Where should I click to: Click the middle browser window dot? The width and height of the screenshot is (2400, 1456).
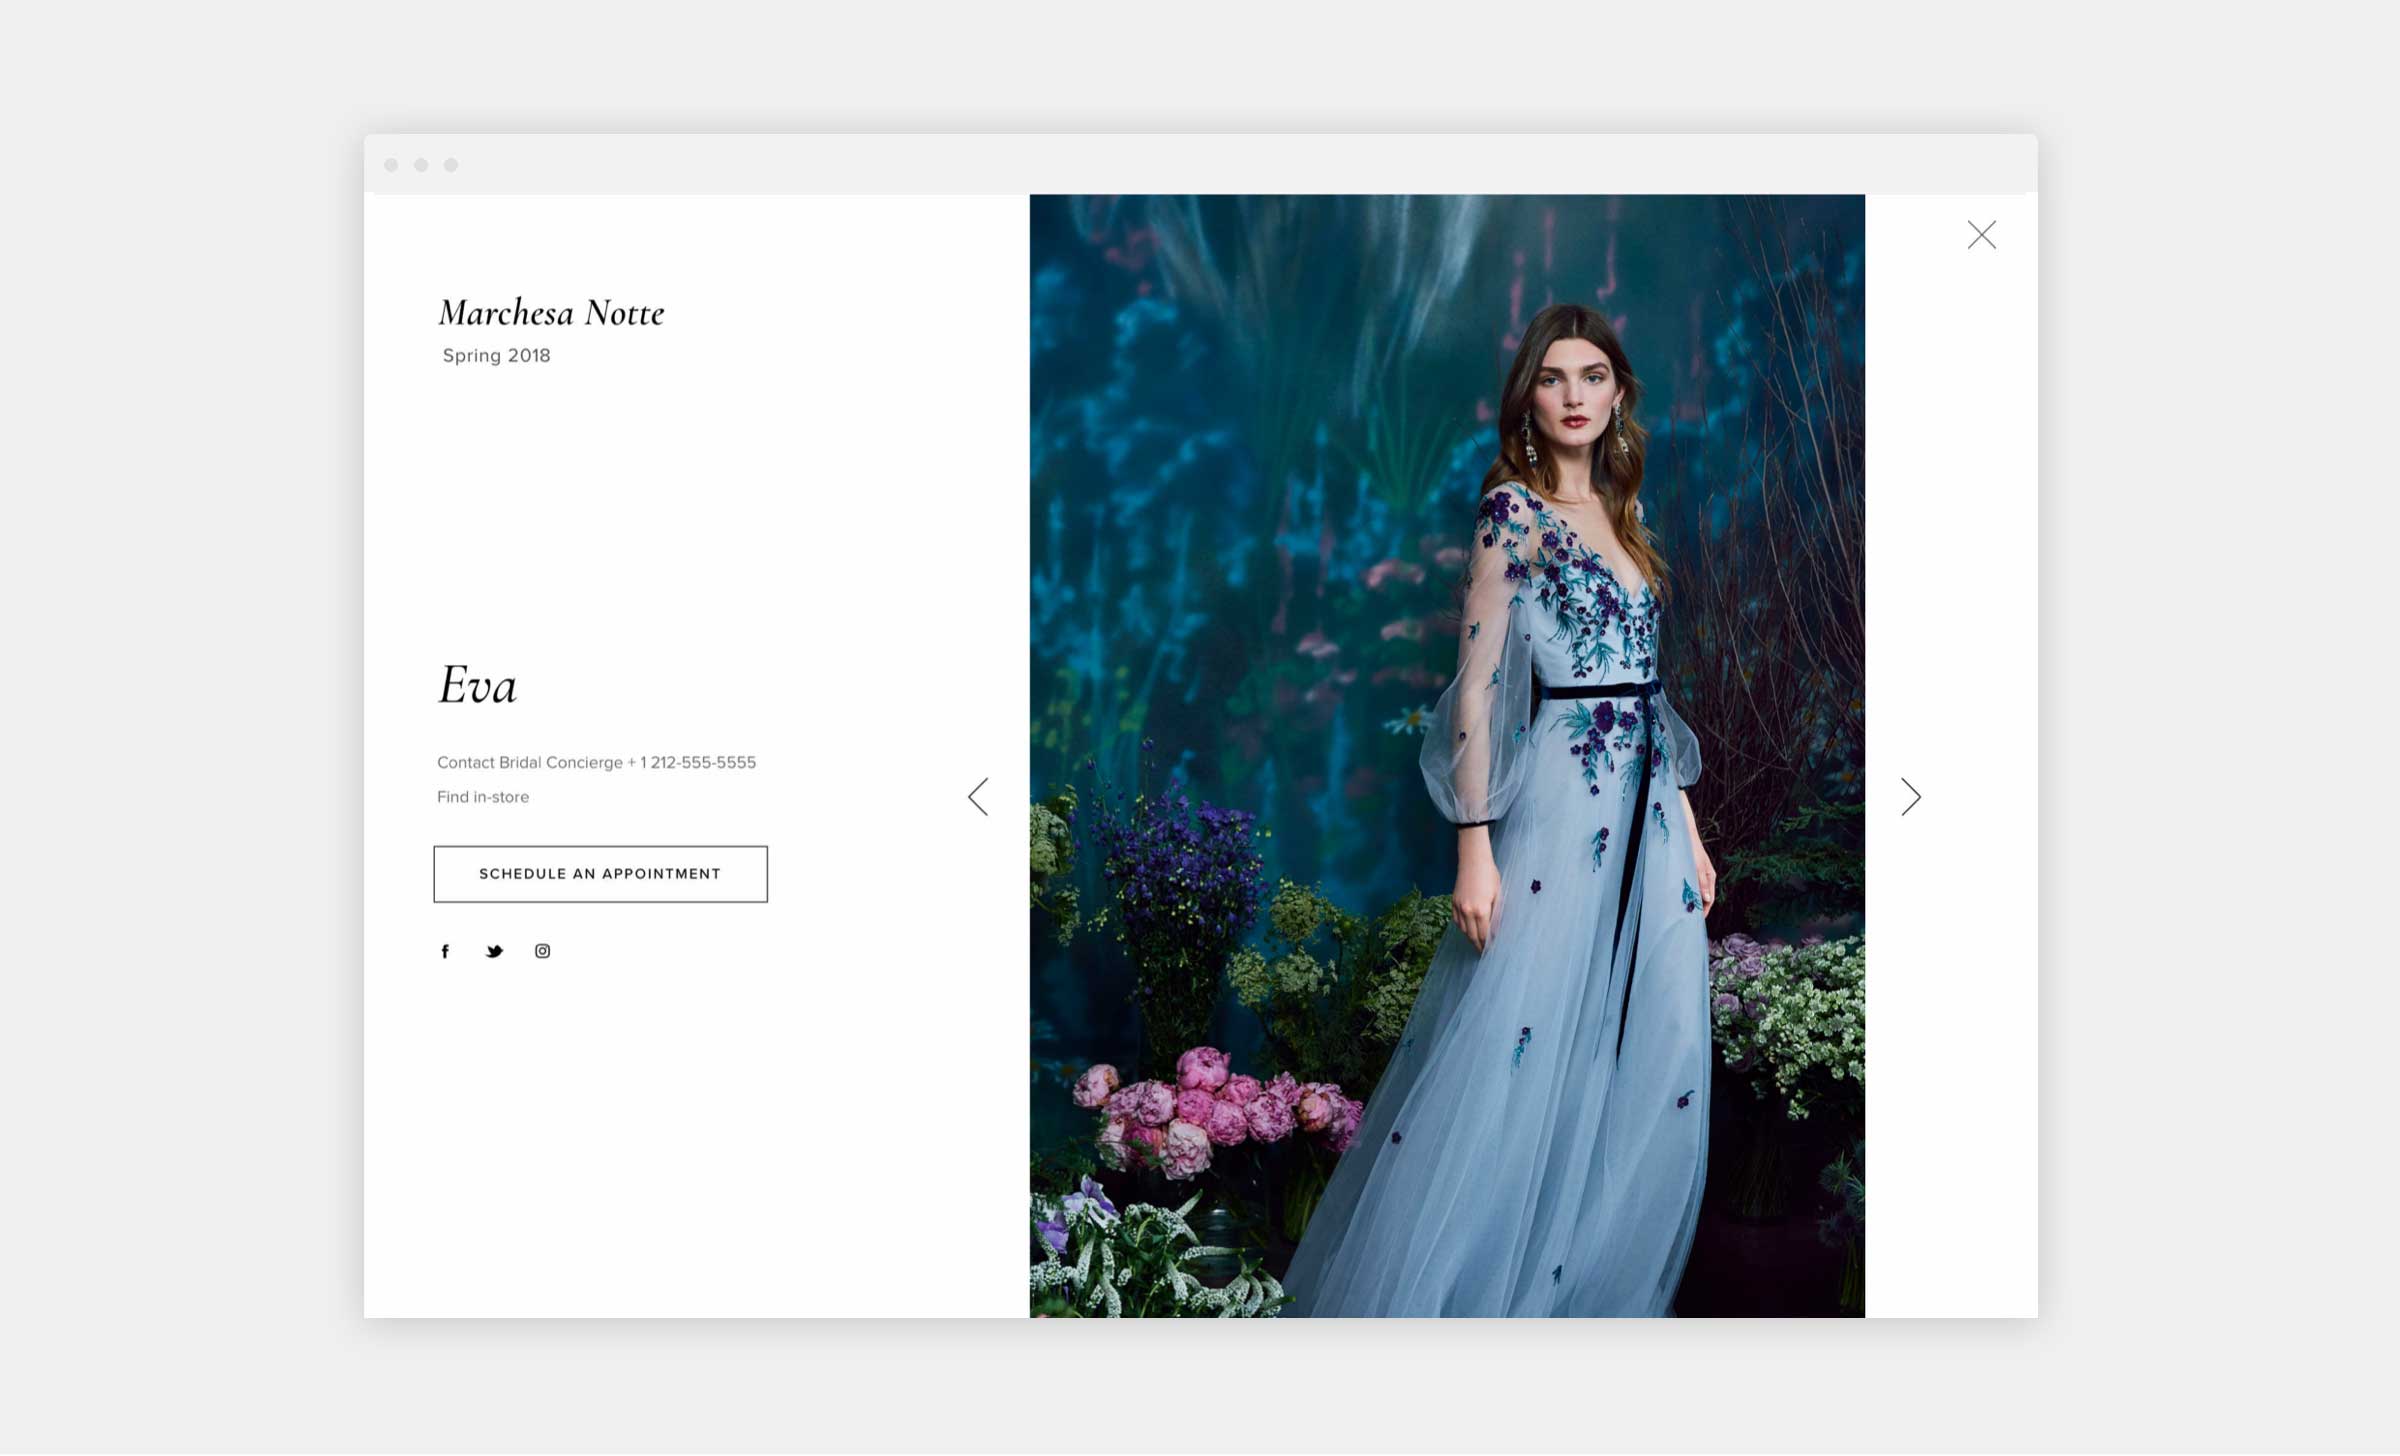pos(422,165)
